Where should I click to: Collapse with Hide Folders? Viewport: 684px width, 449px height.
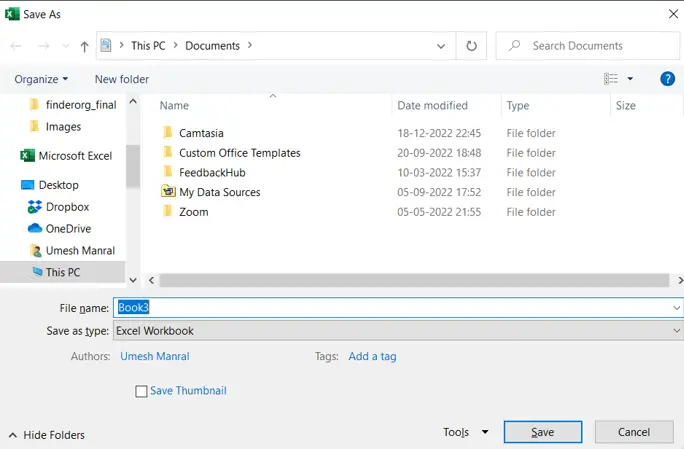pyautogui.click(x=47, y=435)
